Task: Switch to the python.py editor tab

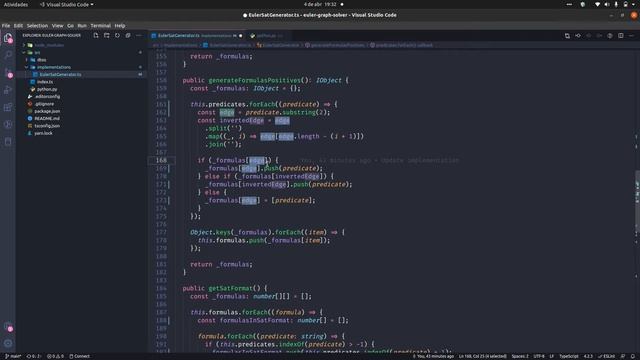Action: pyautogui.click(x=266, y=36)
